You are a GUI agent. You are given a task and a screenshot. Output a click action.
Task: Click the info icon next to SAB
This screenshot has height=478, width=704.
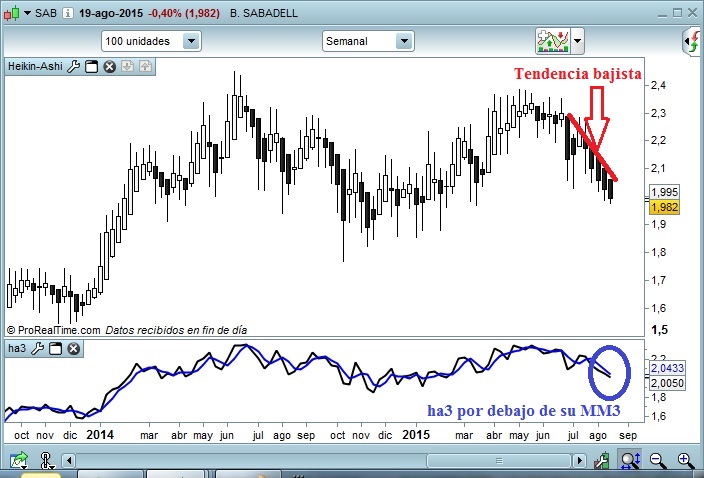pyautogui.click(x=68, y=13)
